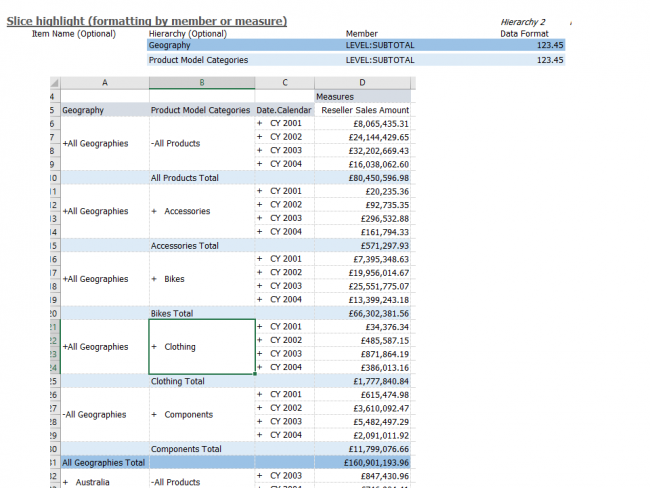Screen dimensions: 650x488
Task: Expand CY 2004 in the Bikes group
Action: 260,299
